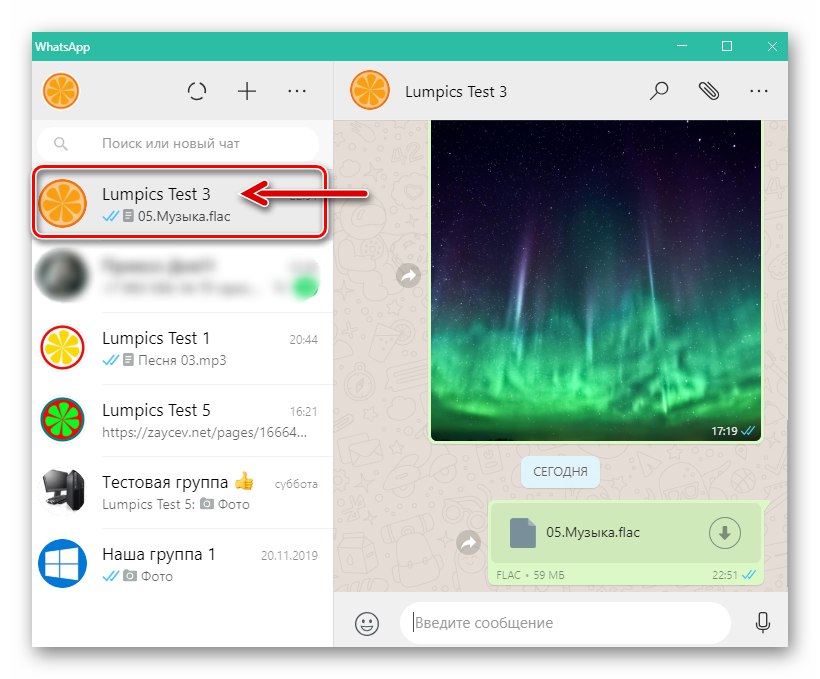This screenshot has height=679, width=820.
Task: Open emoji picker smiley icon
Action: pos(367,624)
